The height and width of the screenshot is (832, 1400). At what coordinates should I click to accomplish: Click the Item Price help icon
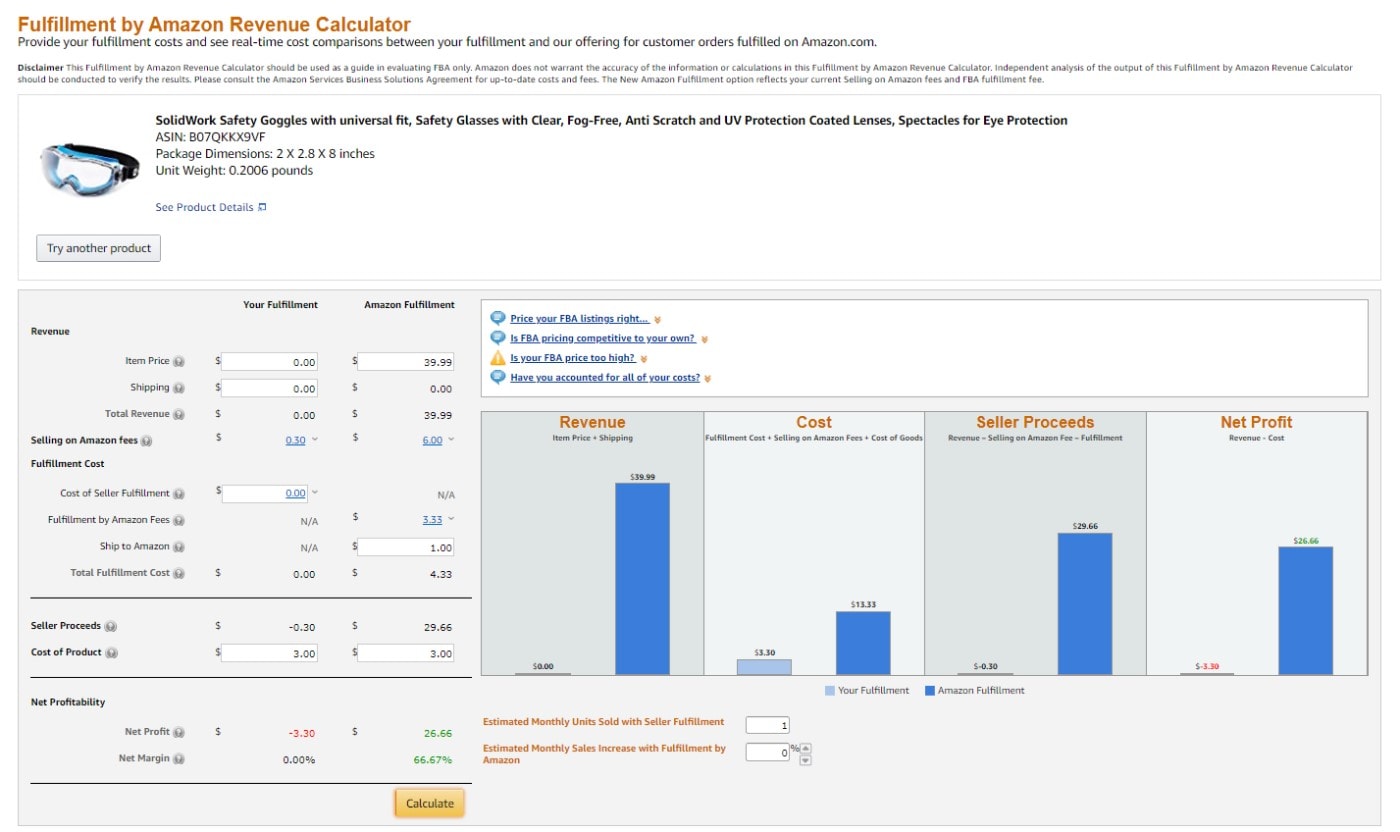click(x=179, y=362)
